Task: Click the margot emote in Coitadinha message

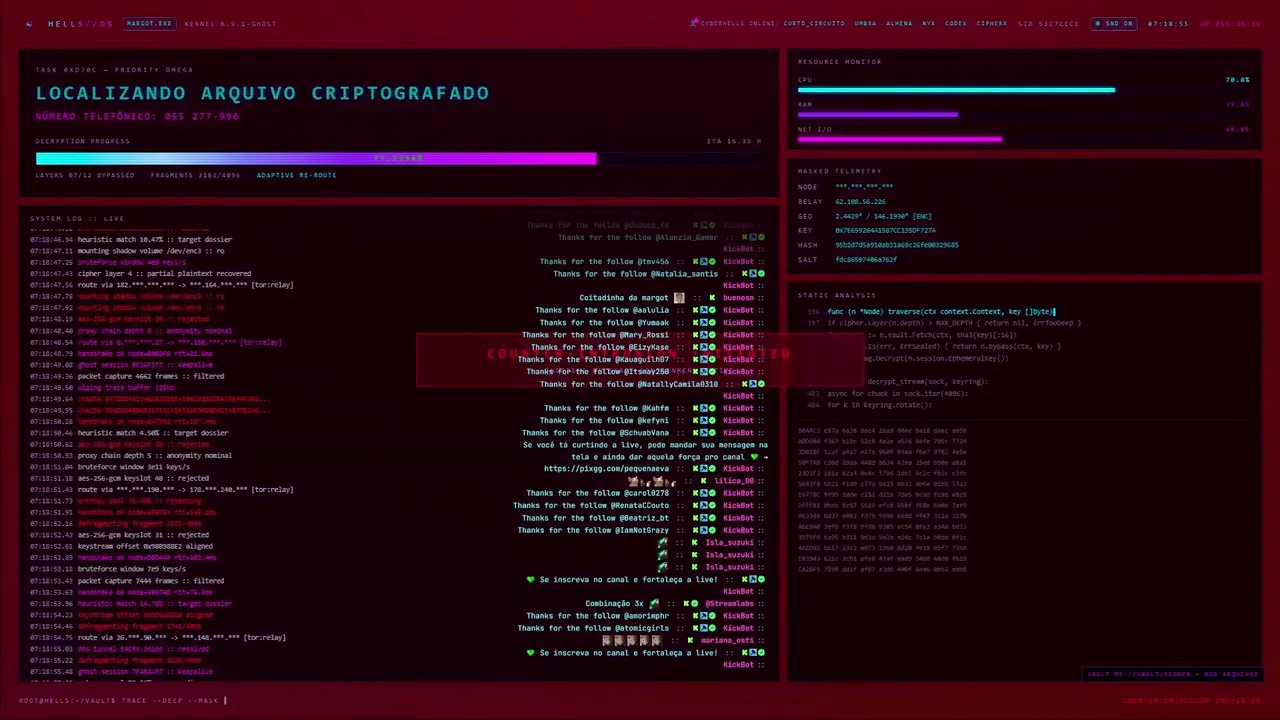Action: pos(680,298)
